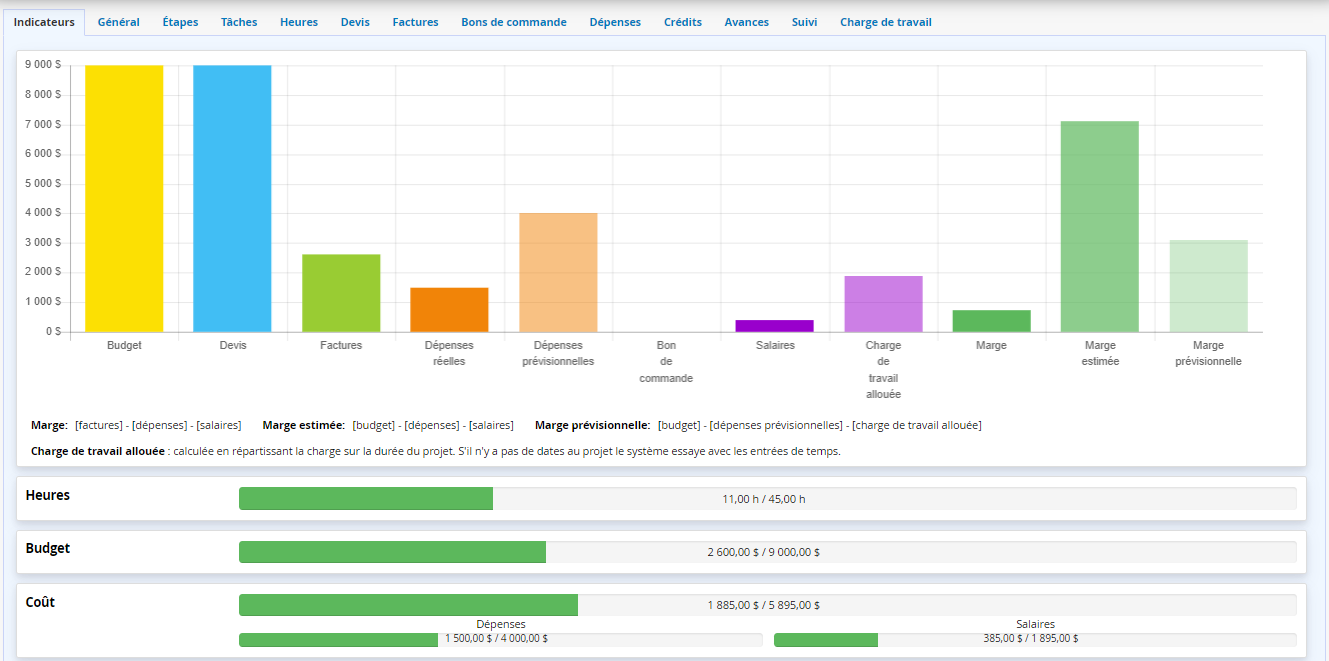The height and width of the screenshot is (661, 1329).
Task: Switch to the Suivi tab
Action: (x=804, y=22)
